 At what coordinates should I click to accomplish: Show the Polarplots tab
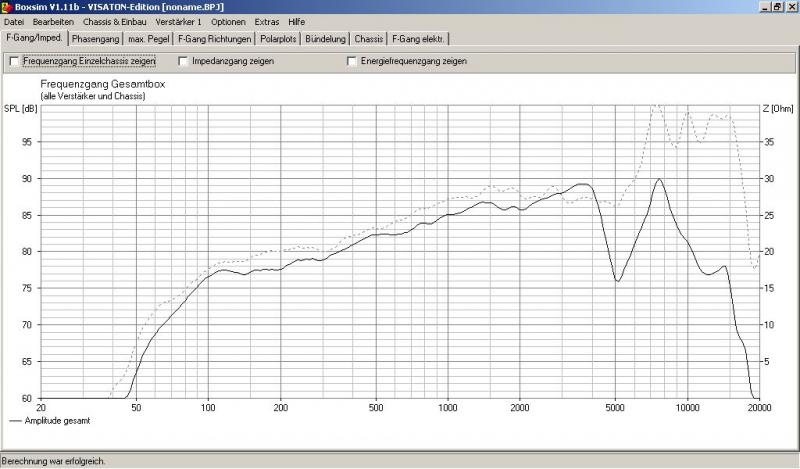(x=278, y=39)
